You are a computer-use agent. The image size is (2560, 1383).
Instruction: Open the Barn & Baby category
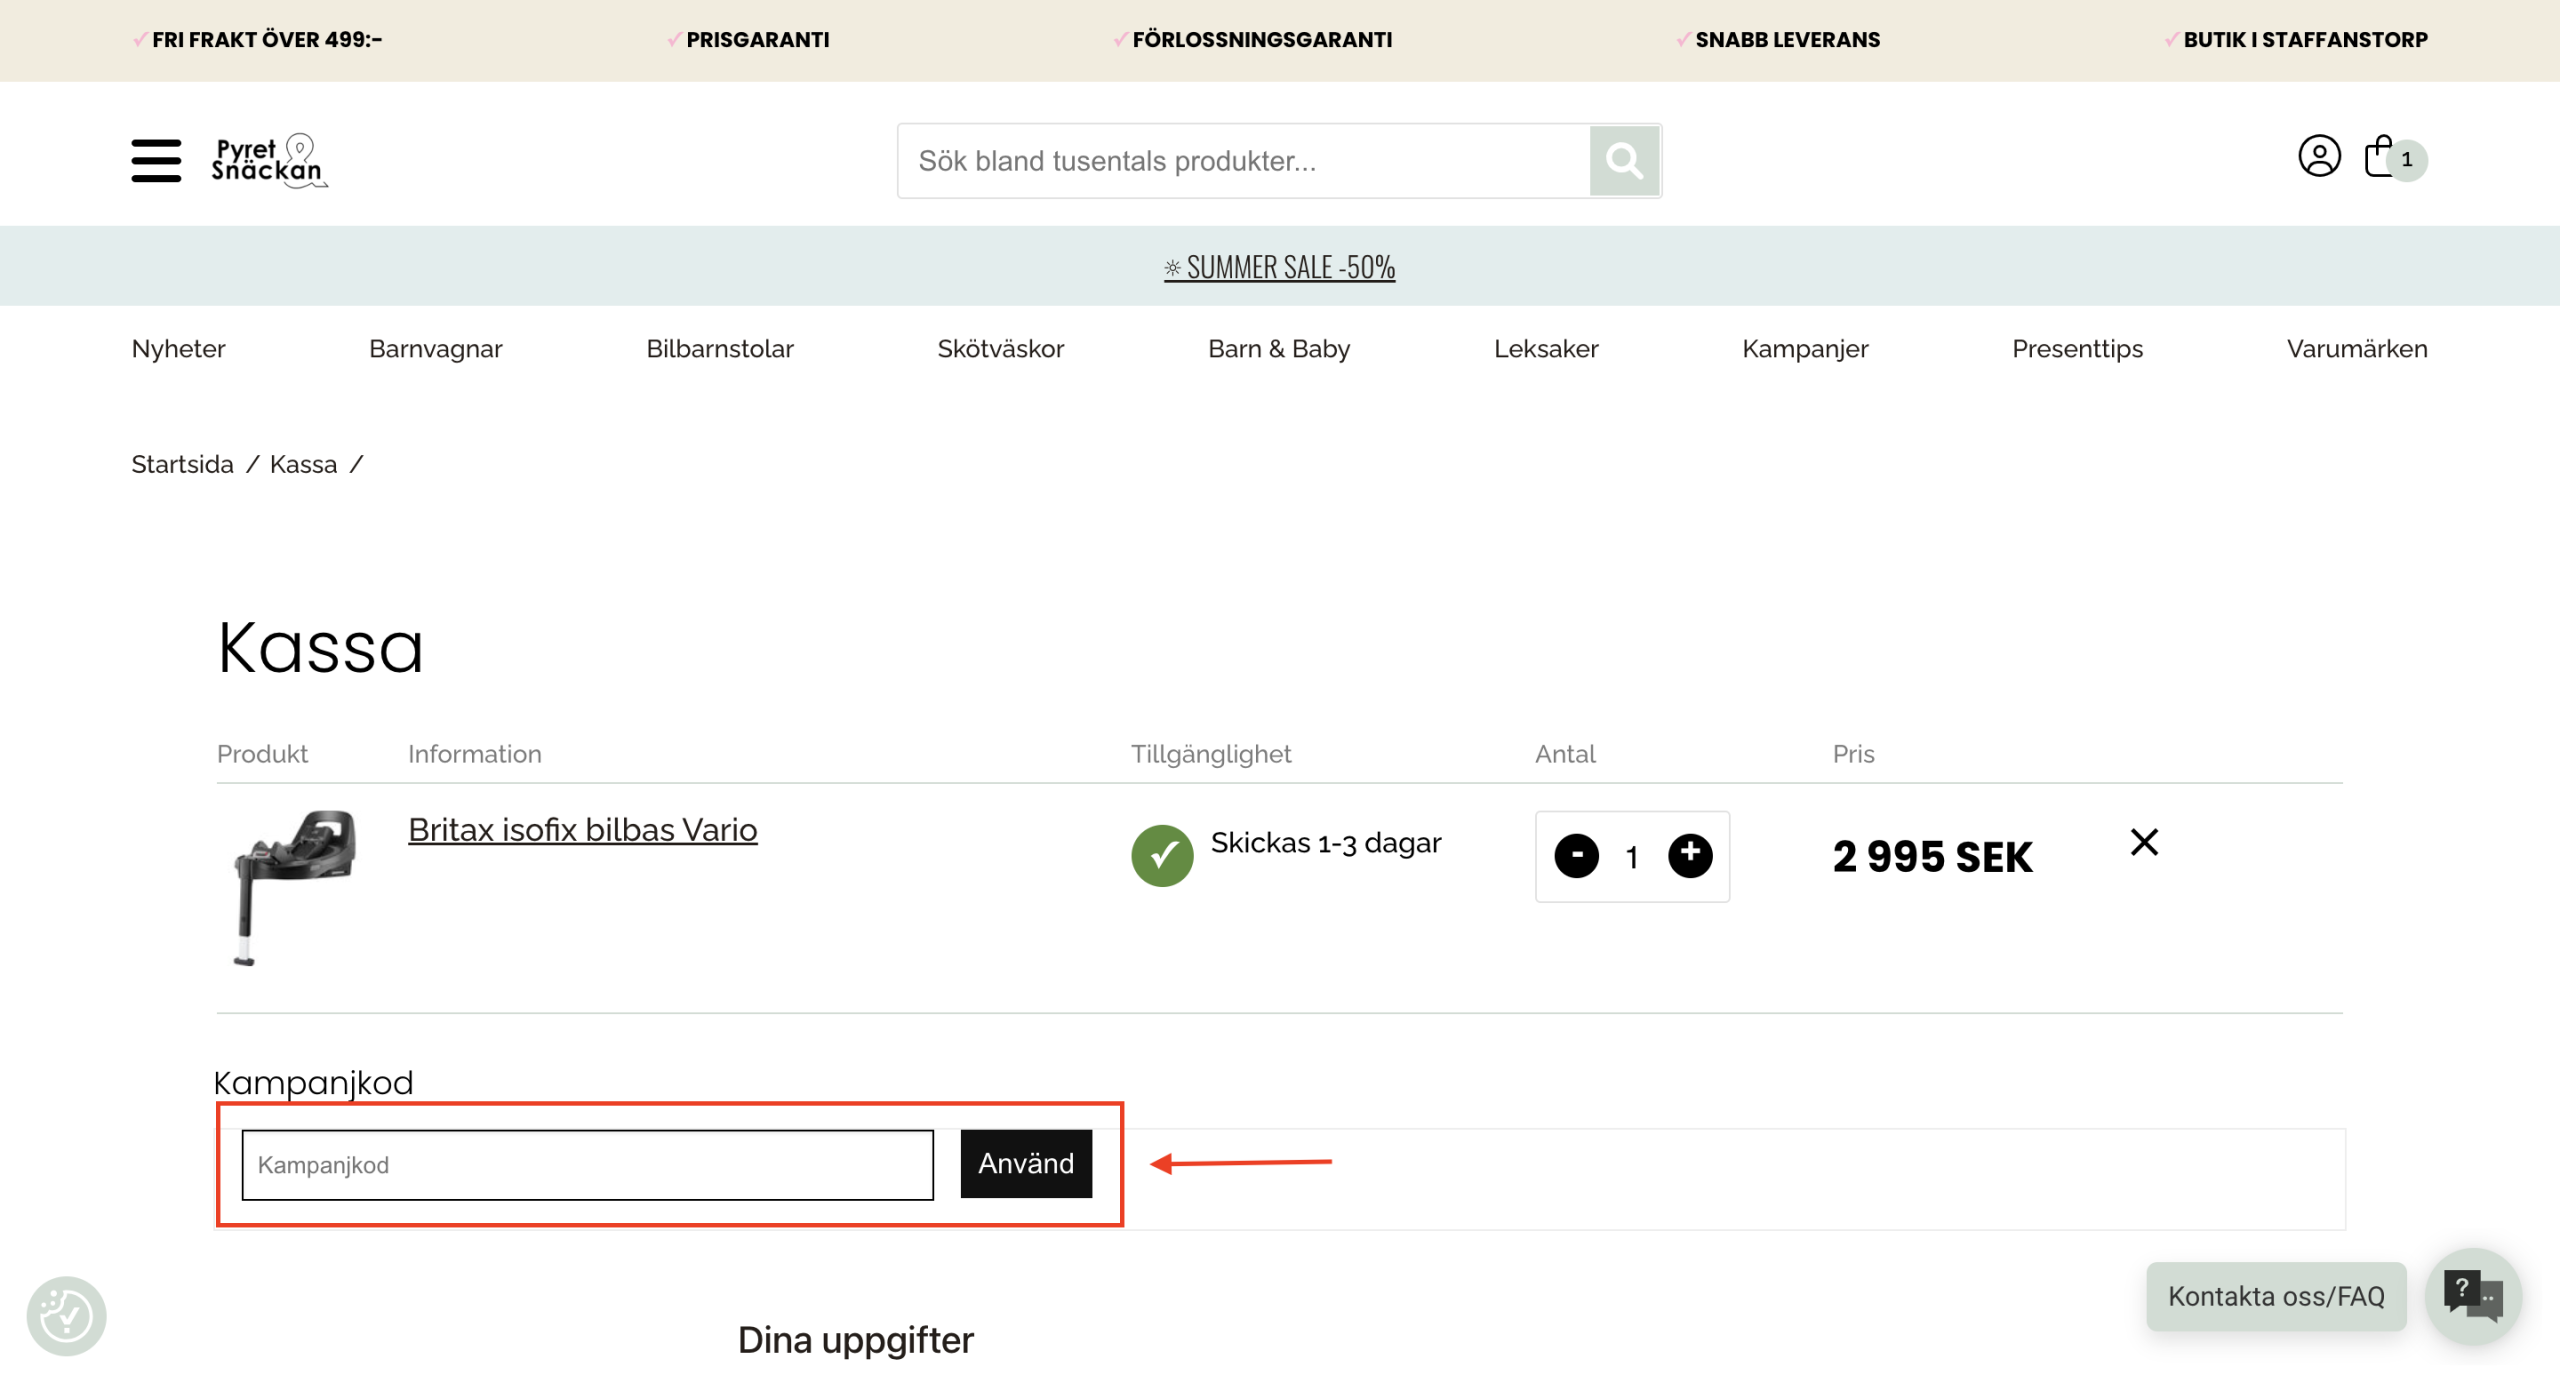pos(1279,349)
